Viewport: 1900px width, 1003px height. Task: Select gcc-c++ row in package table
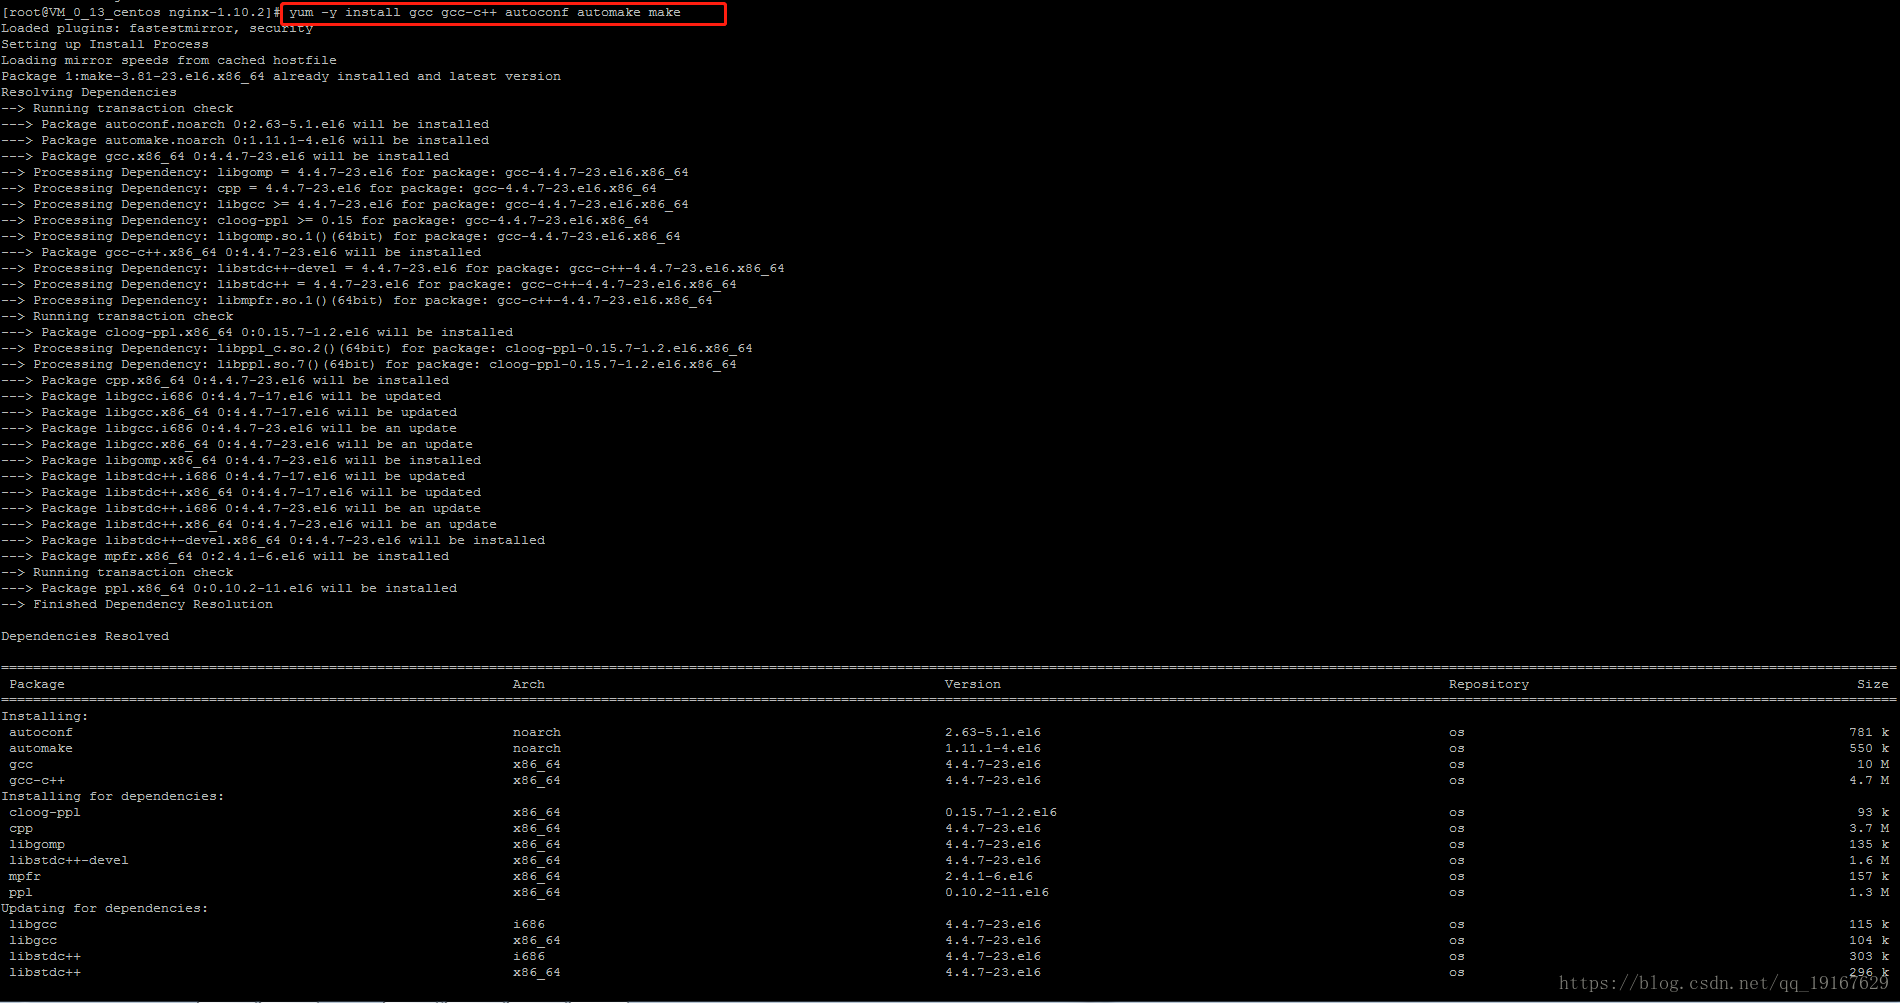point(949,781)
